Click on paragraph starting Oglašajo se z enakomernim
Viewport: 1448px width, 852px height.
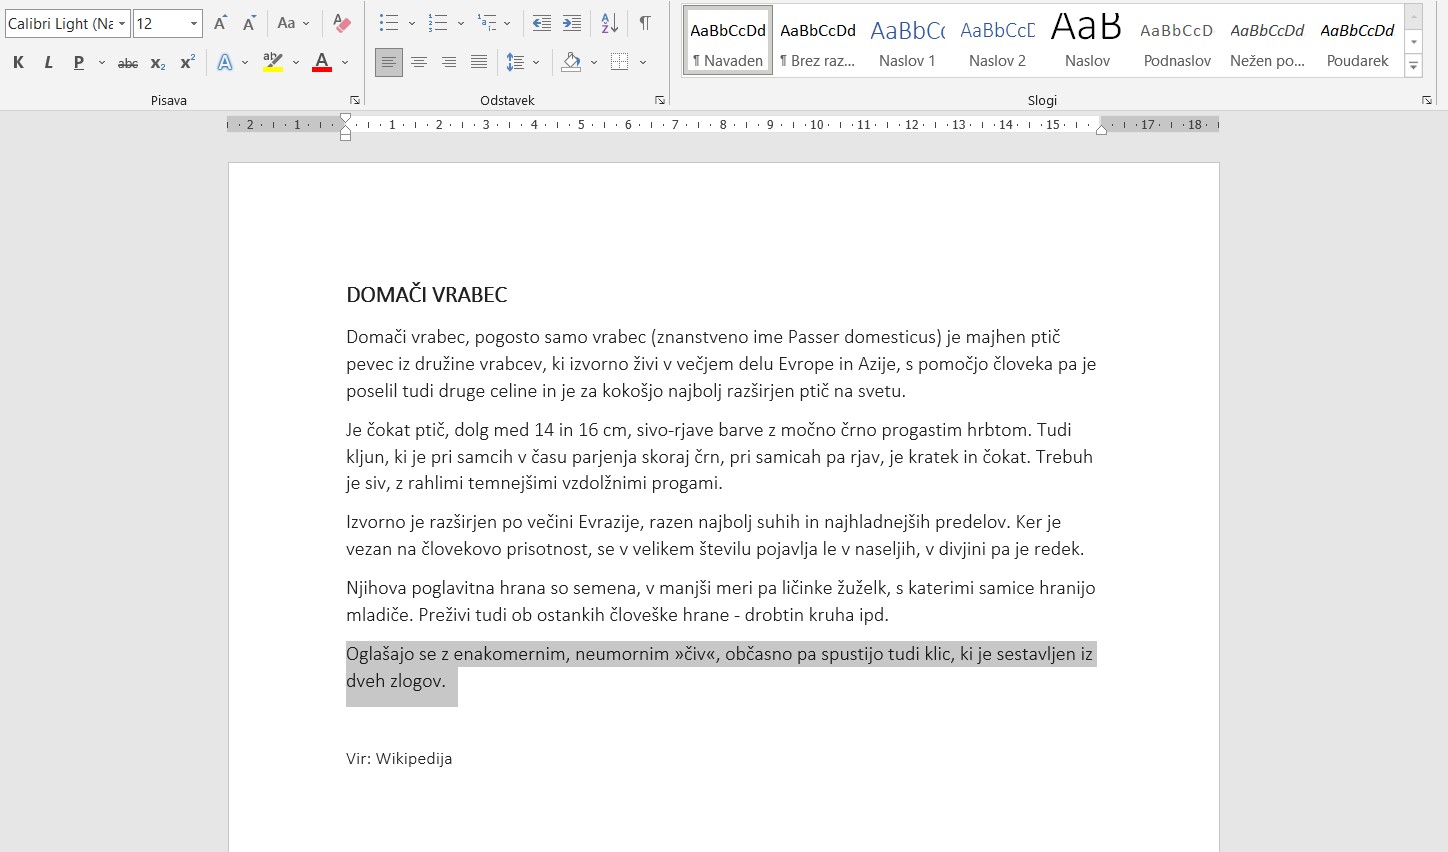click(720, 668)
